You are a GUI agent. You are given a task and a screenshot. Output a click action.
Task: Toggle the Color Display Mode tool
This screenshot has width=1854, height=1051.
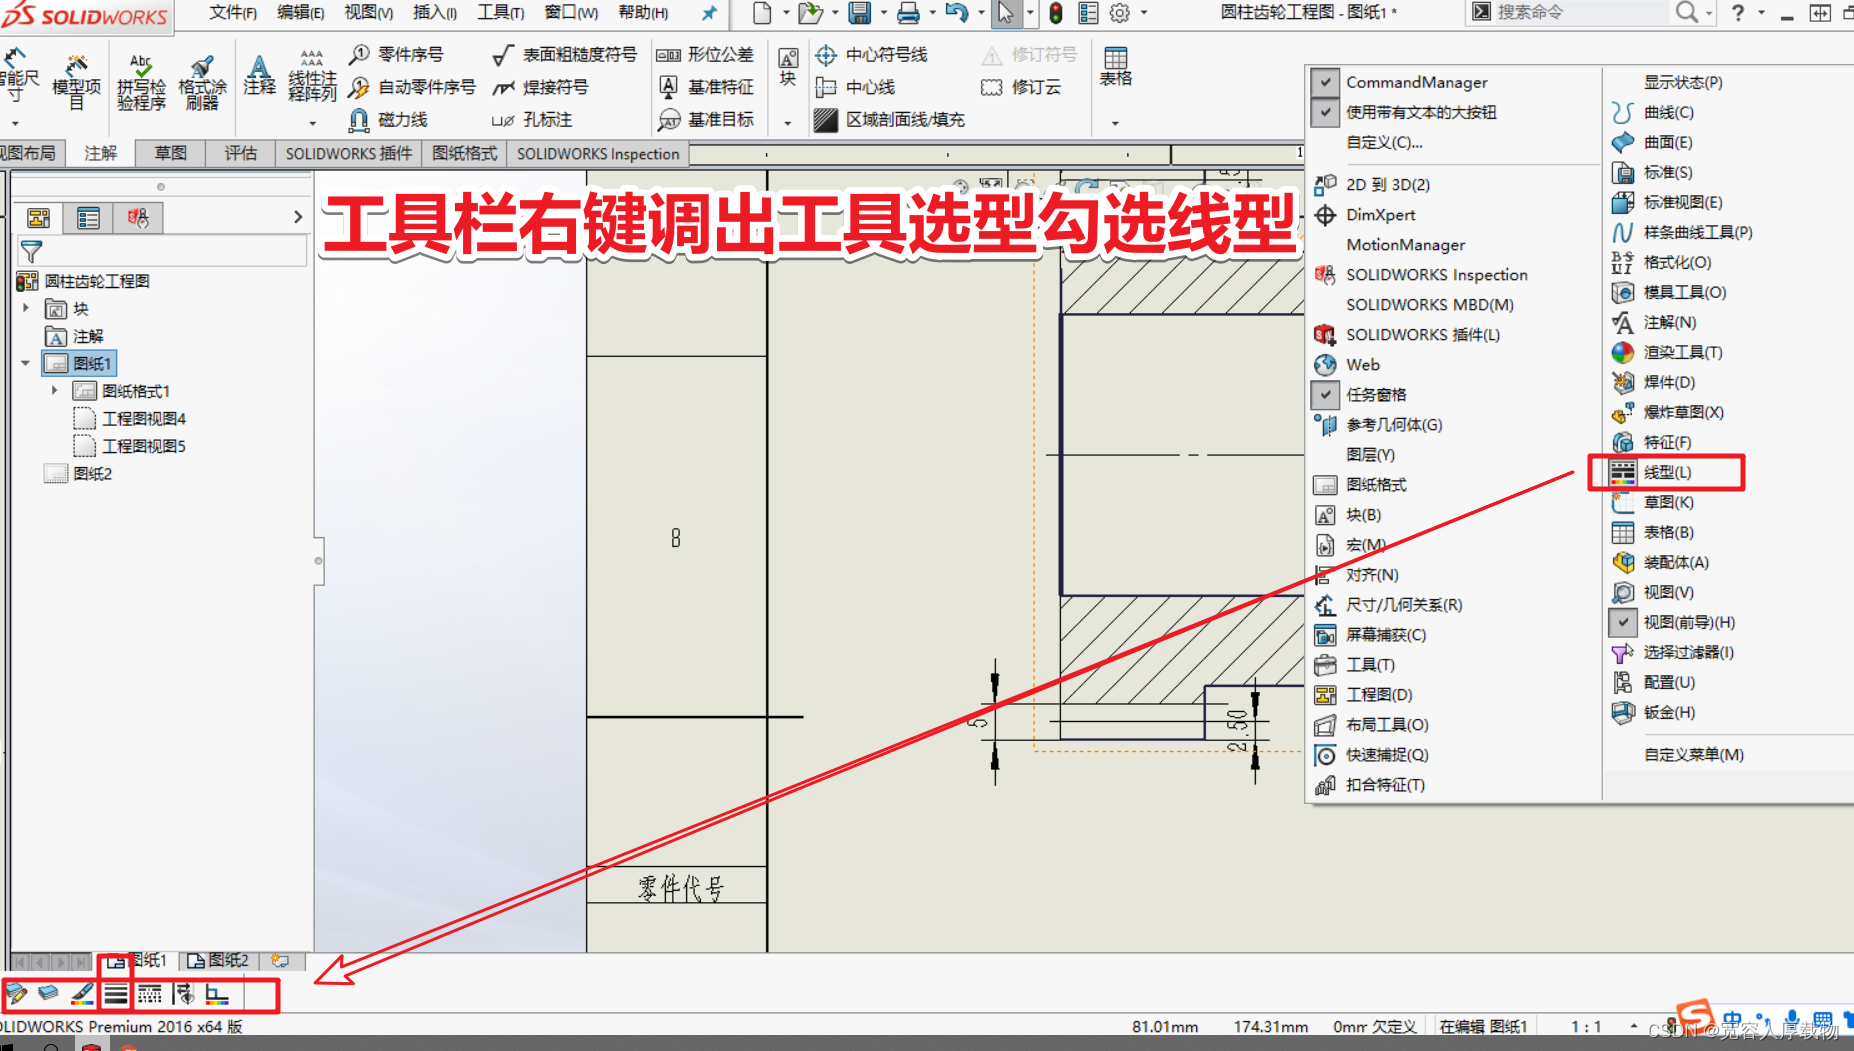217,994
